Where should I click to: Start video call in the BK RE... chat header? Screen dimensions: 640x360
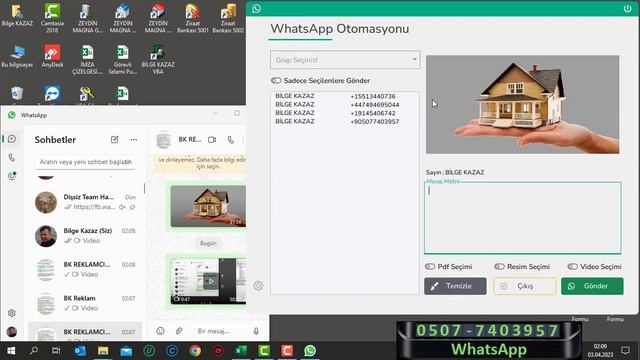212,140
